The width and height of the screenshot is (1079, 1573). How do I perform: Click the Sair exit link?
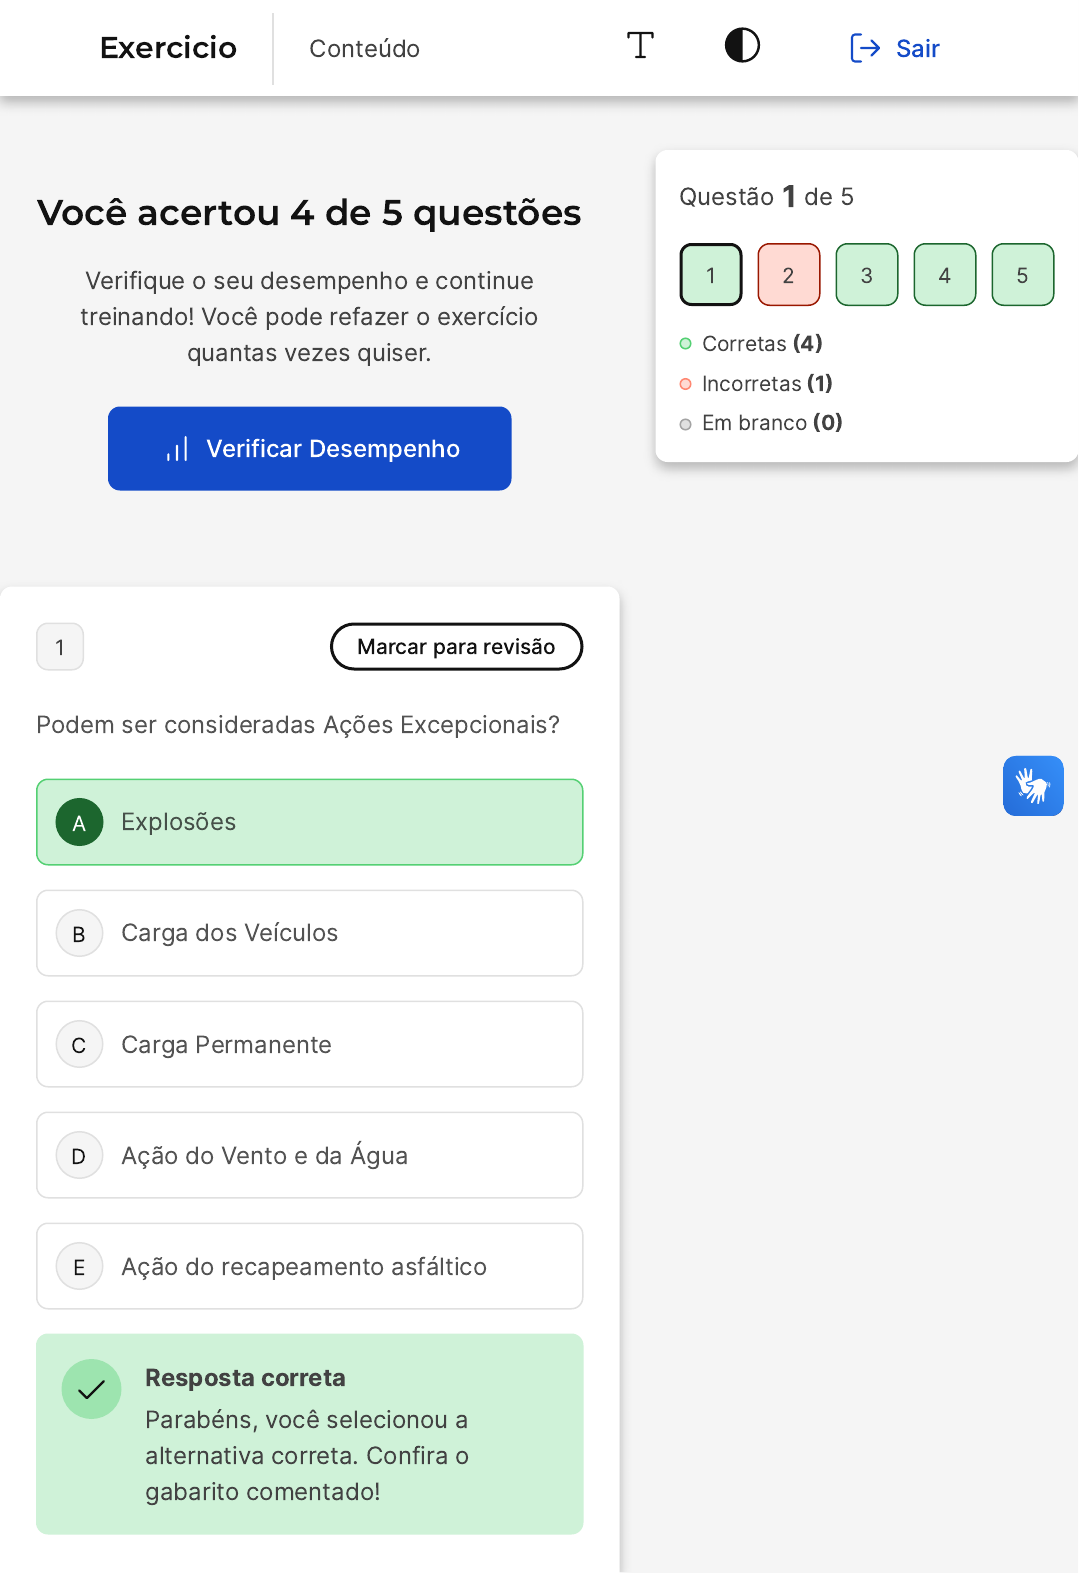pyautogui.click(x=895, y=48)
